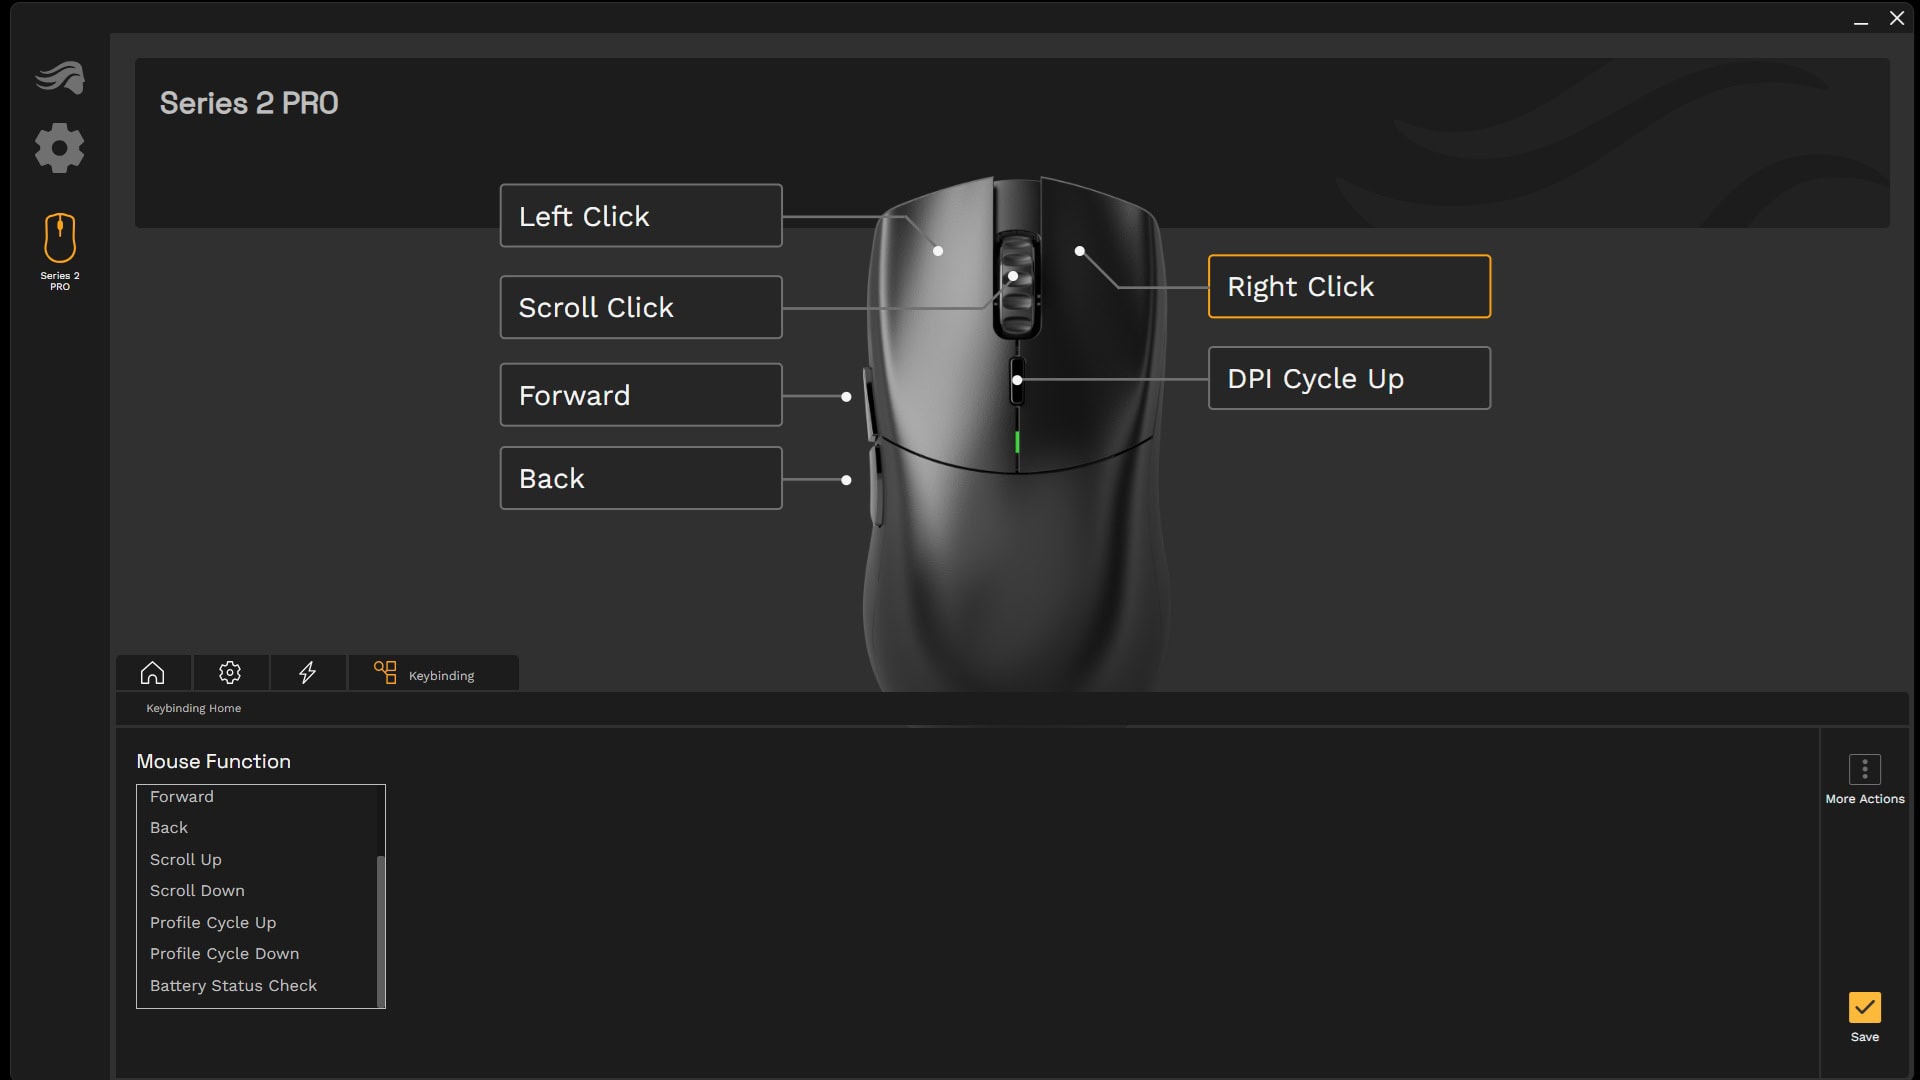Click the Series 2 PRO mouse icon

(59, 237)
